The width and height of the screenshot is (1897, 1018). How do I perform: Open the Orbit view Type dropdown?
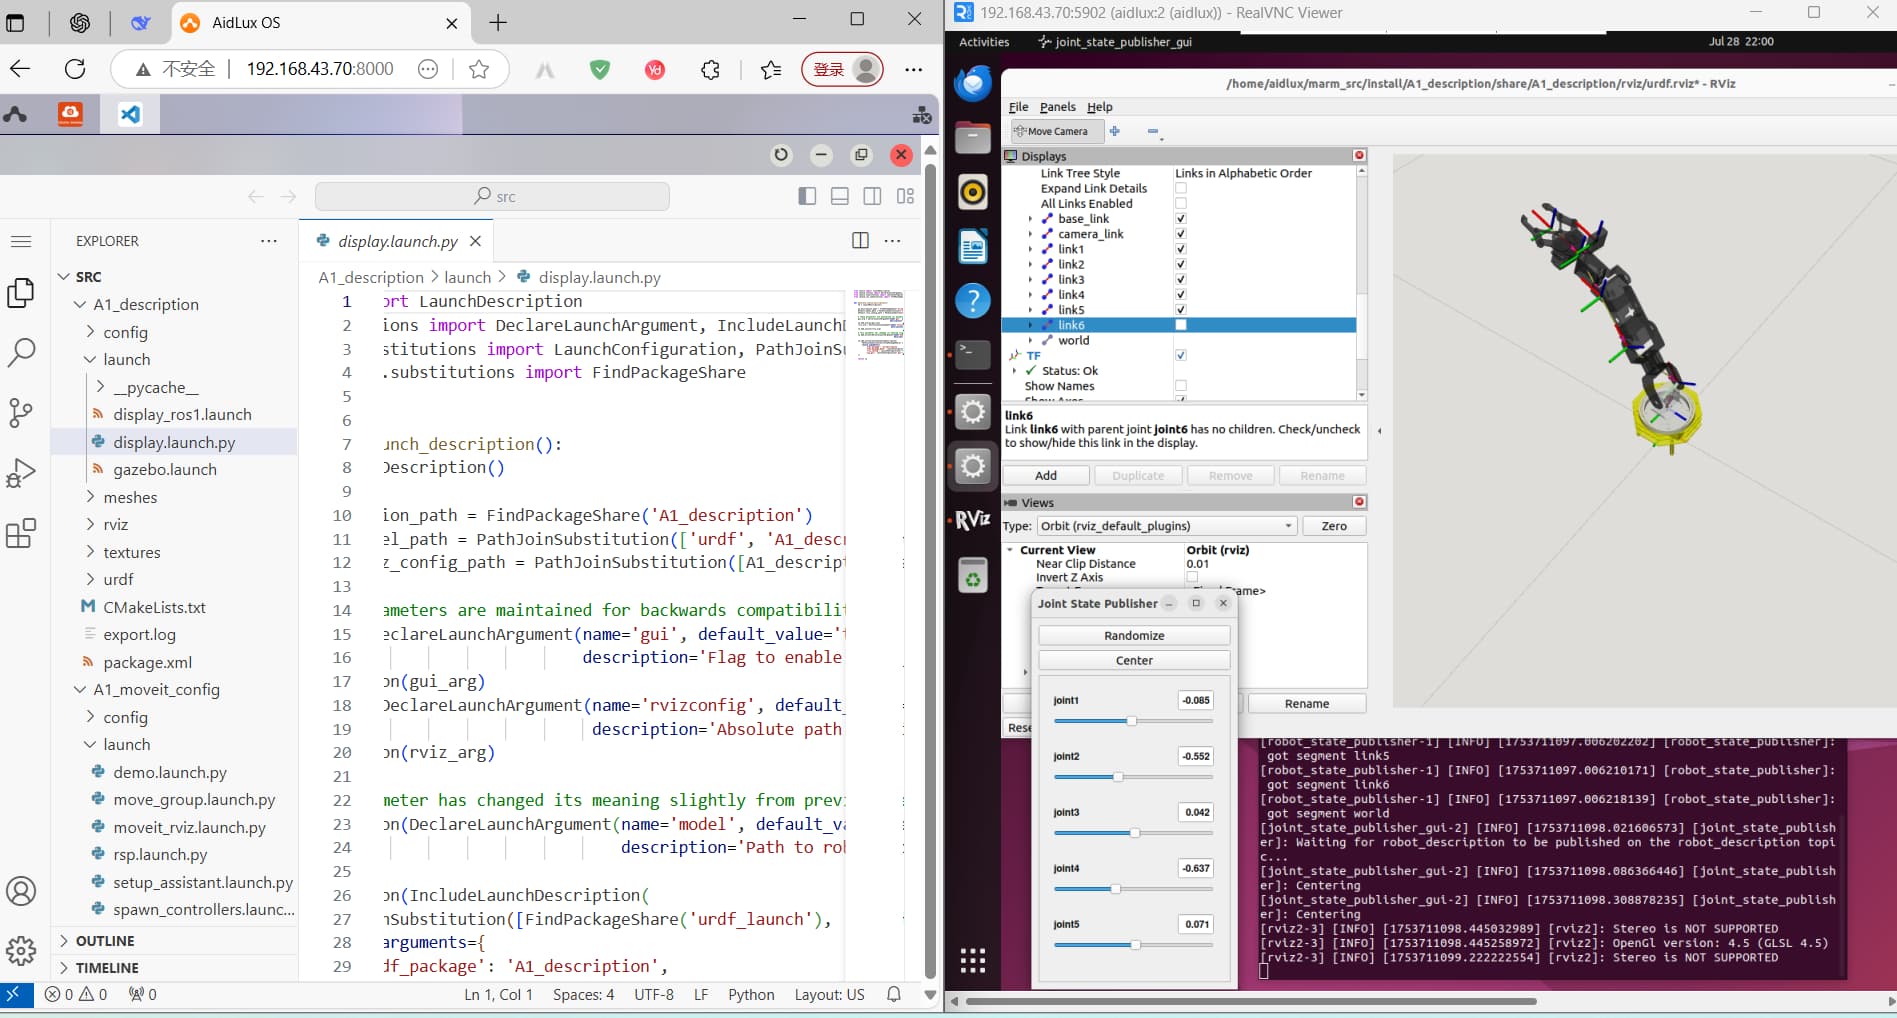click(x=1166, y=526)
